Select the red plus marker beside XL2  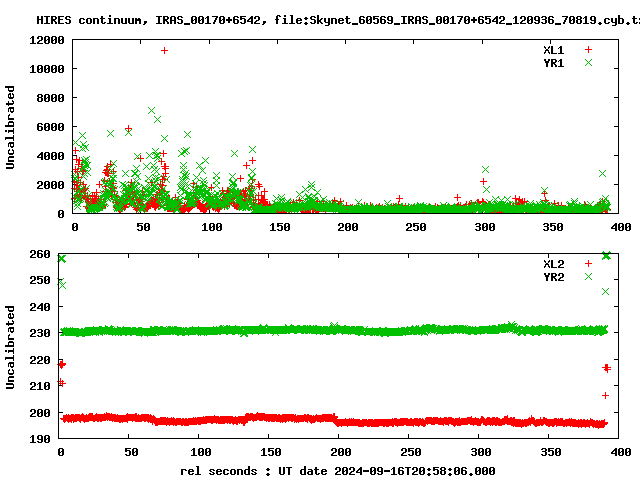coord(588,263)
